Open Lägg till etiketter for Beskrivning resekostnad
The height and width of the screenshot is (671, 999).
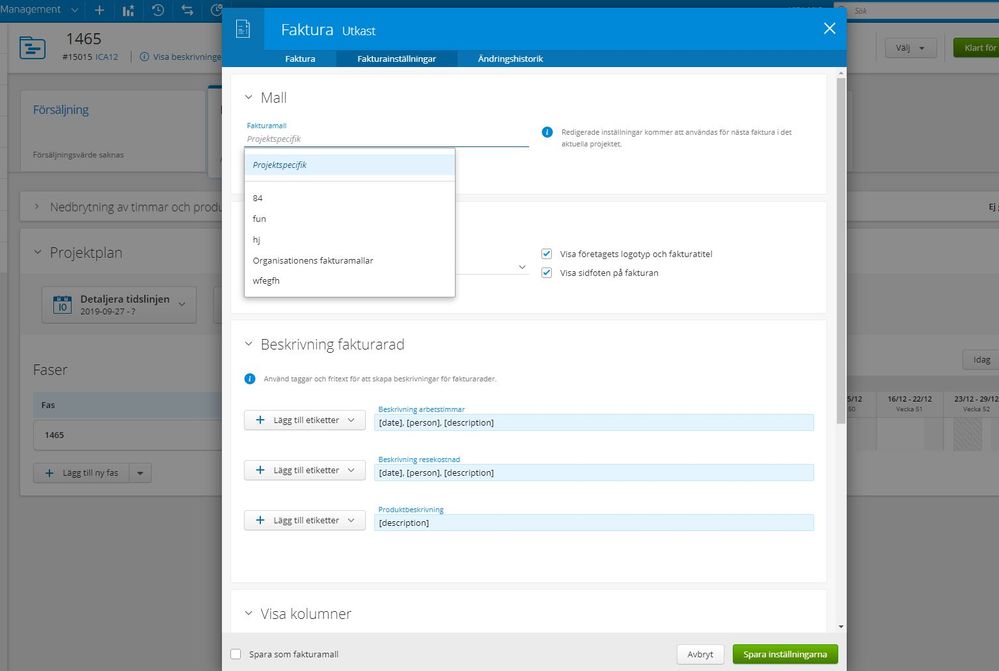click(305, 470)
